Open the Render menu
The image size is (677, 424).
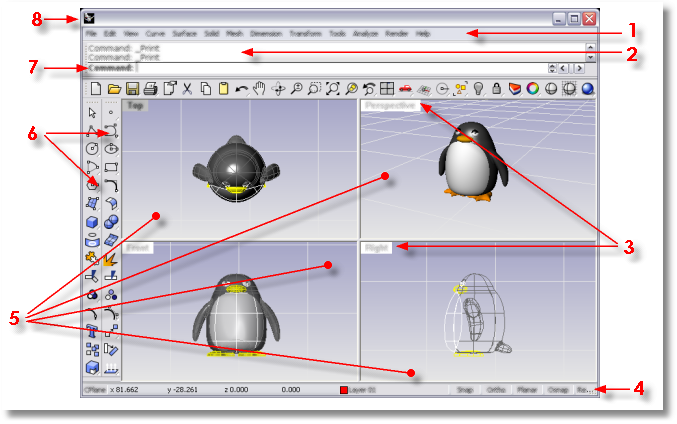(x=396, y=34)
